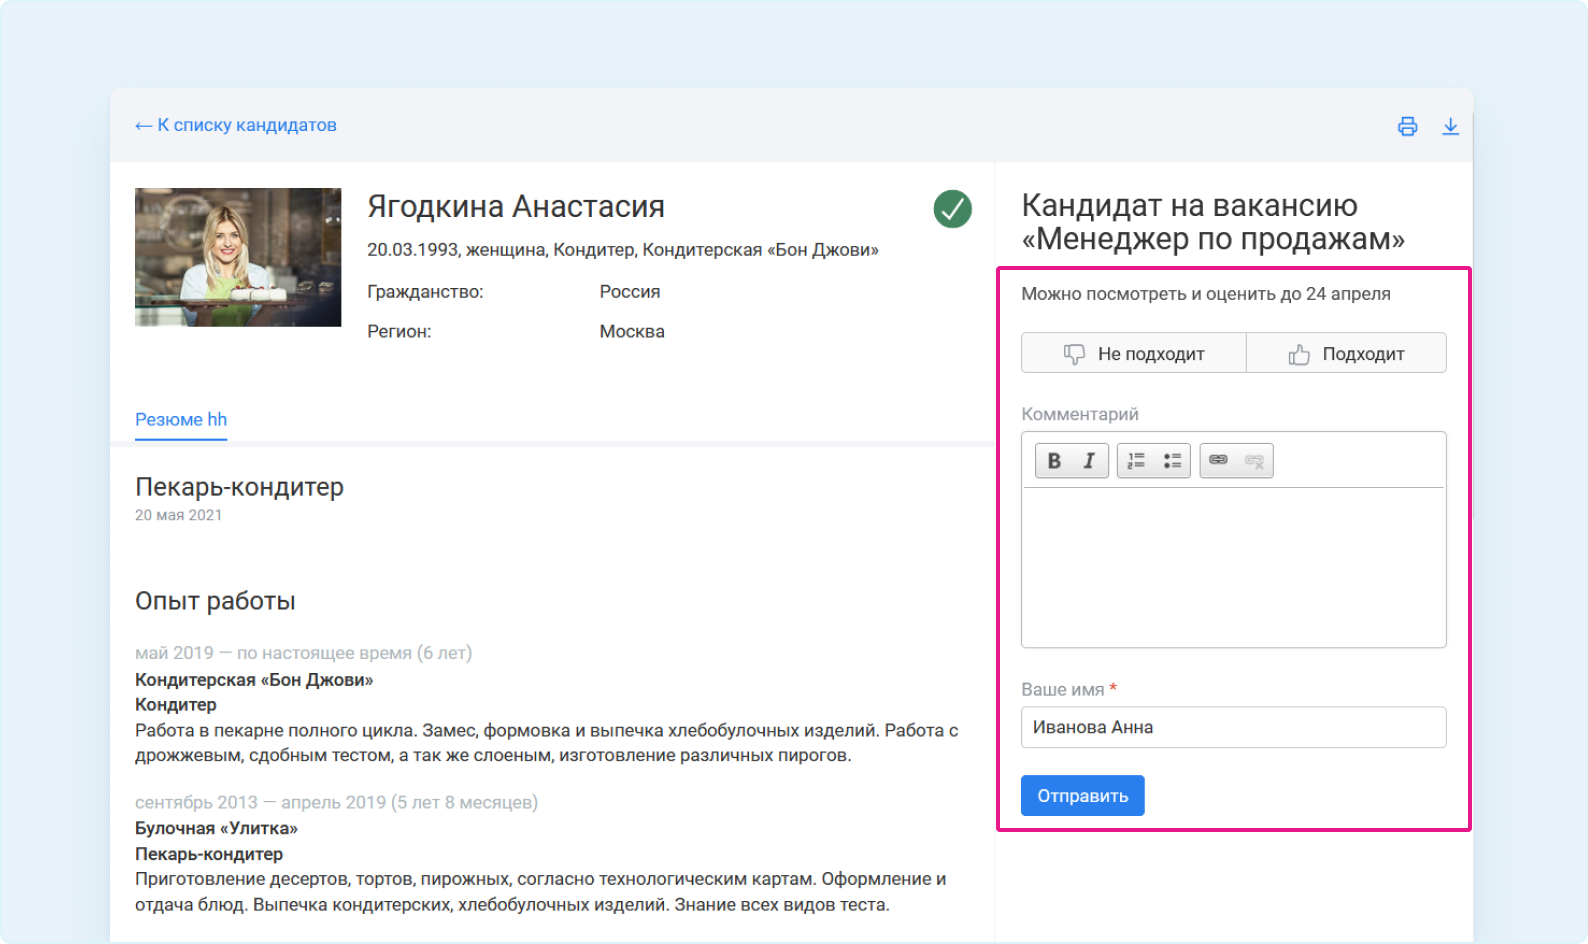Submit evaluation with Отправить button

(1082, 795)
